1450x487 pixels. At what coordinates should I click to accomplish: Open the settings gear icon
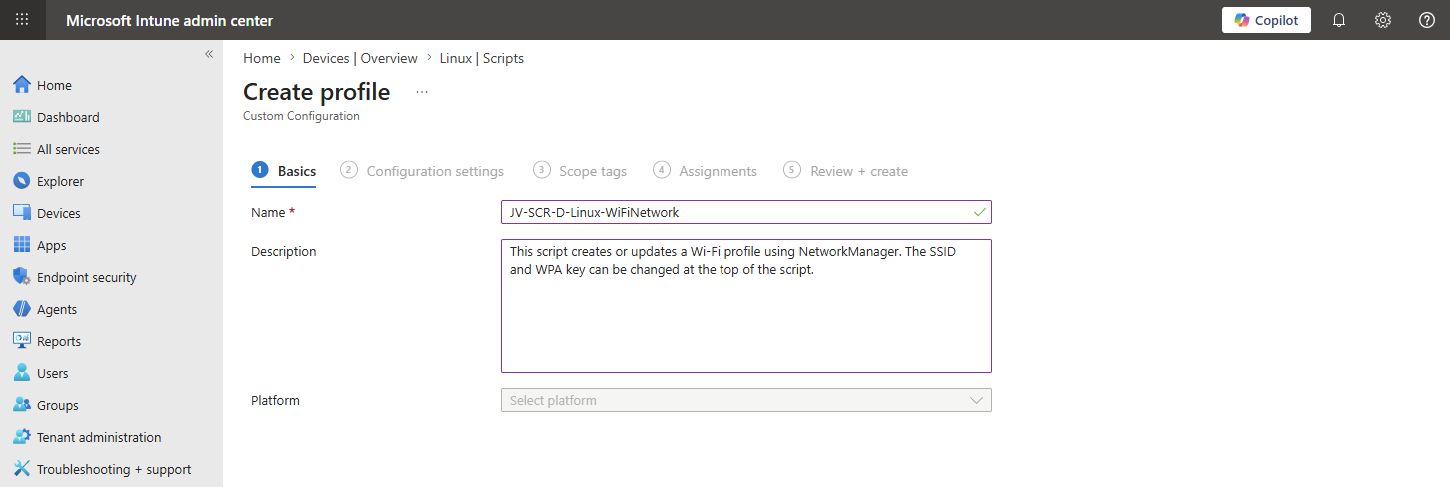pos(1383,20)
